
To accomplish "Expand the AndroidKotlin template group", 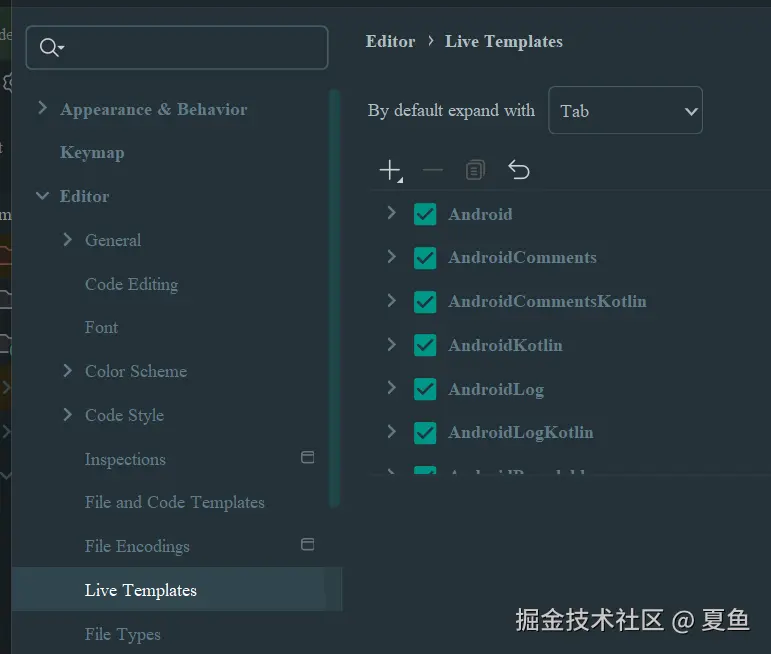I will pyautogui.click(x=391, y=345).
